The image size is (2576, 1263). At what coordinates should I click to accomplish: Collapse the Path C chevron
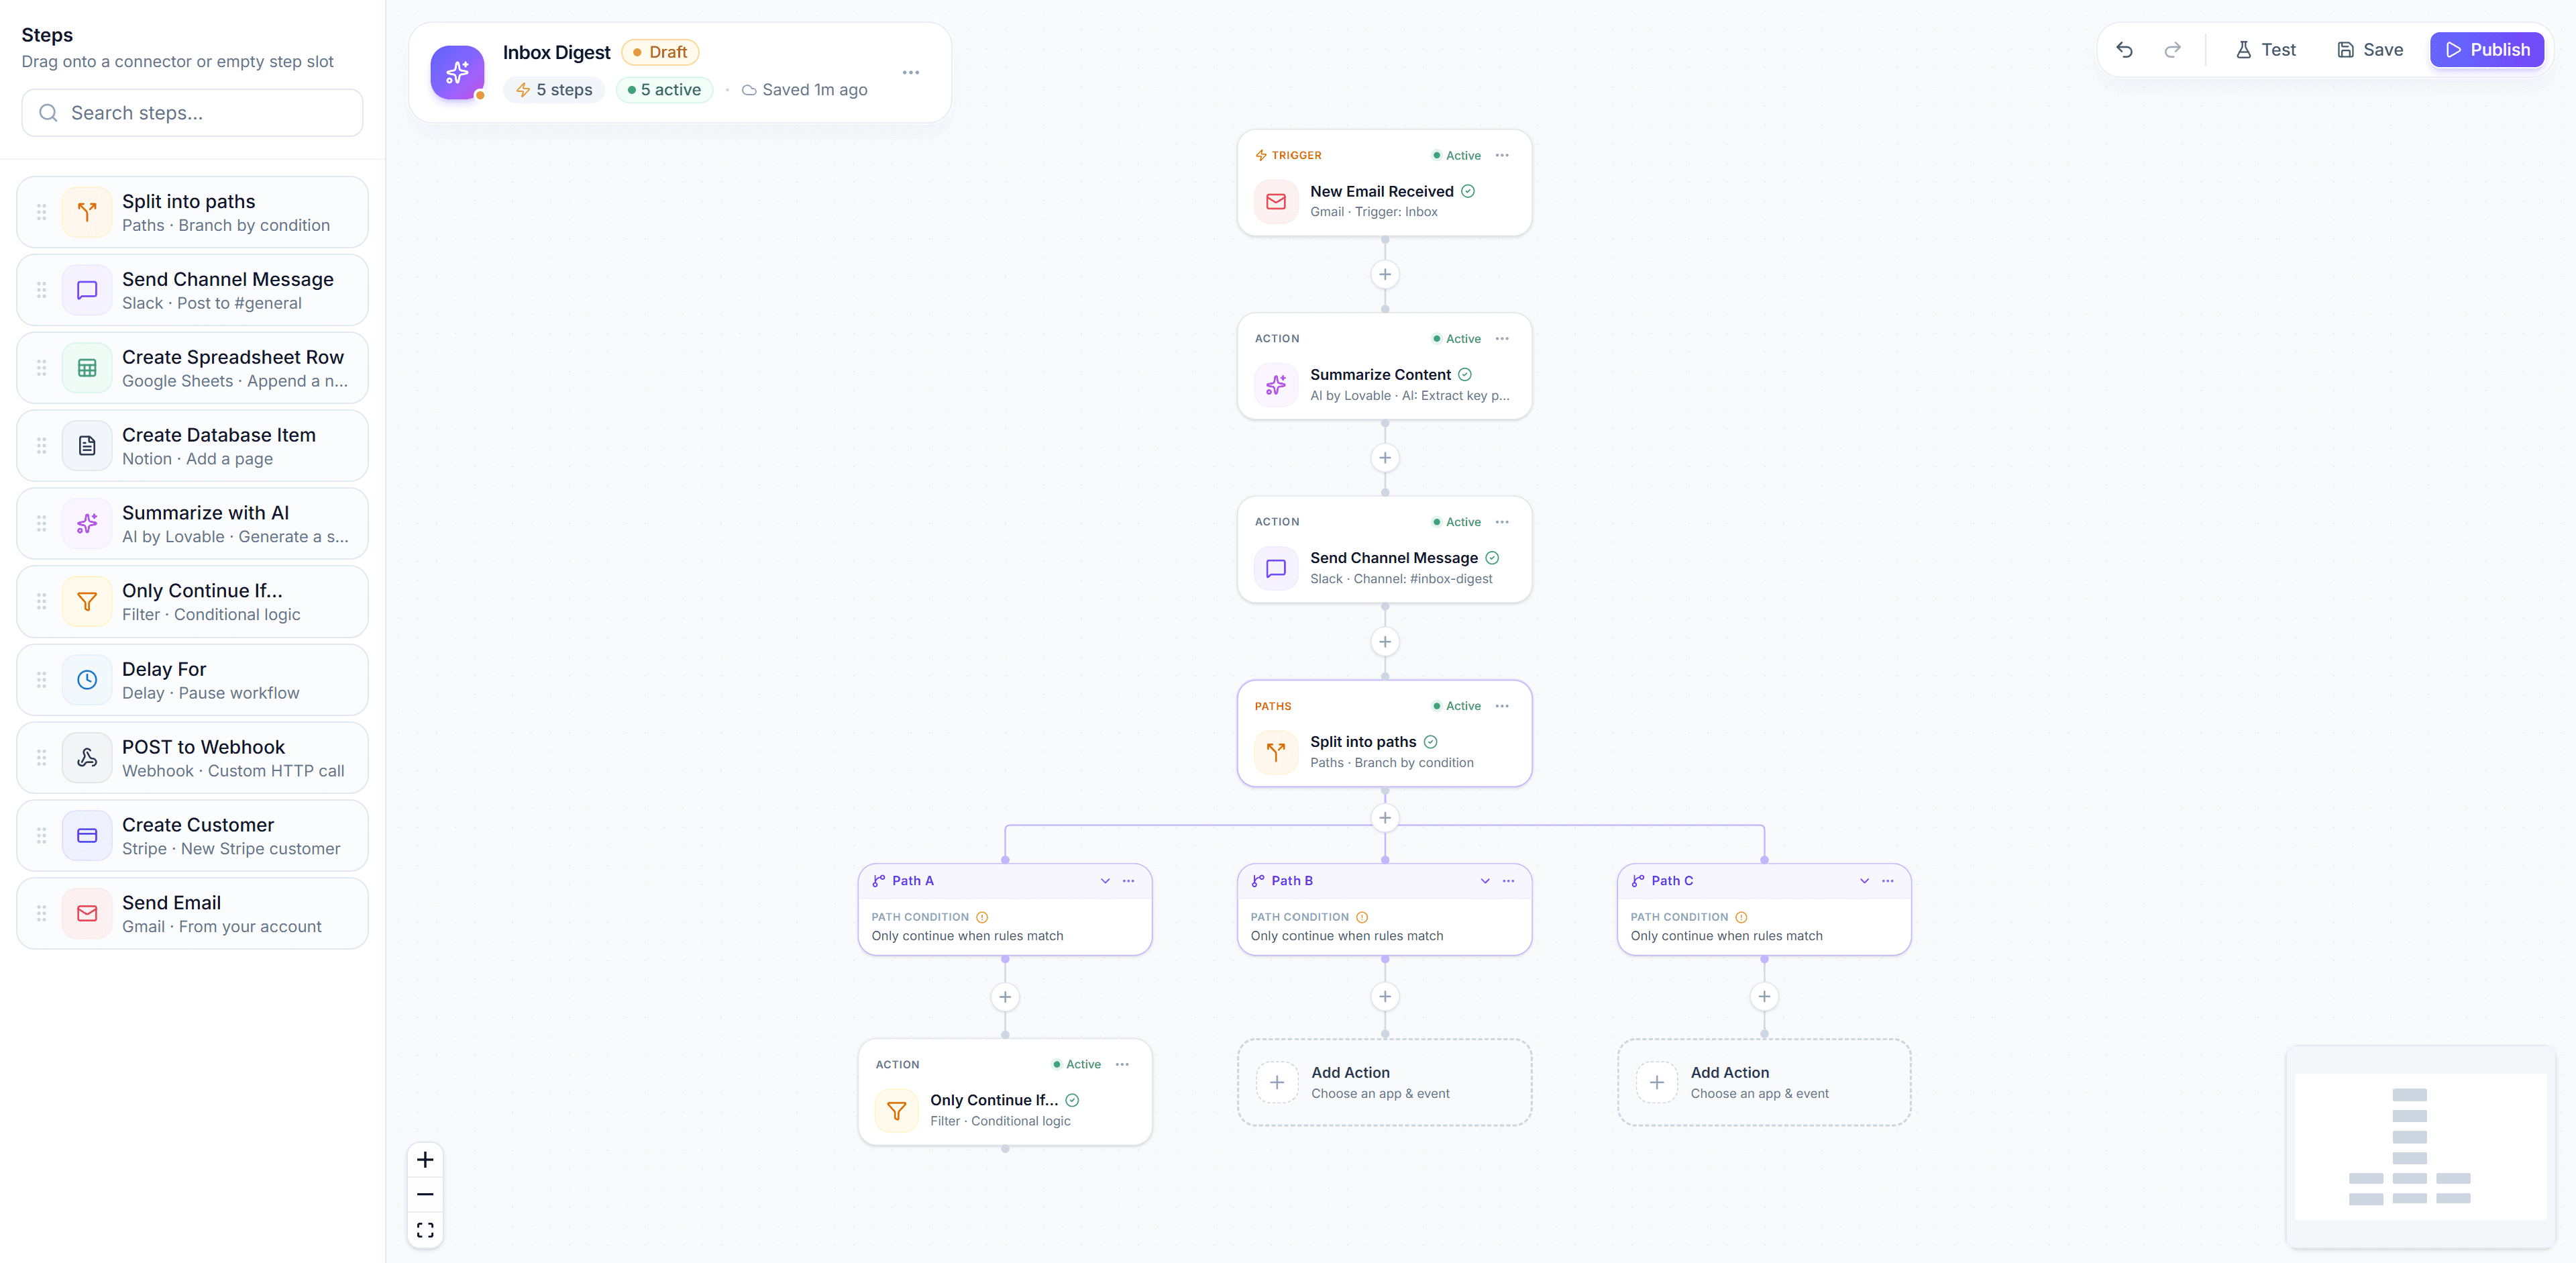click(x=1864, y=881)
